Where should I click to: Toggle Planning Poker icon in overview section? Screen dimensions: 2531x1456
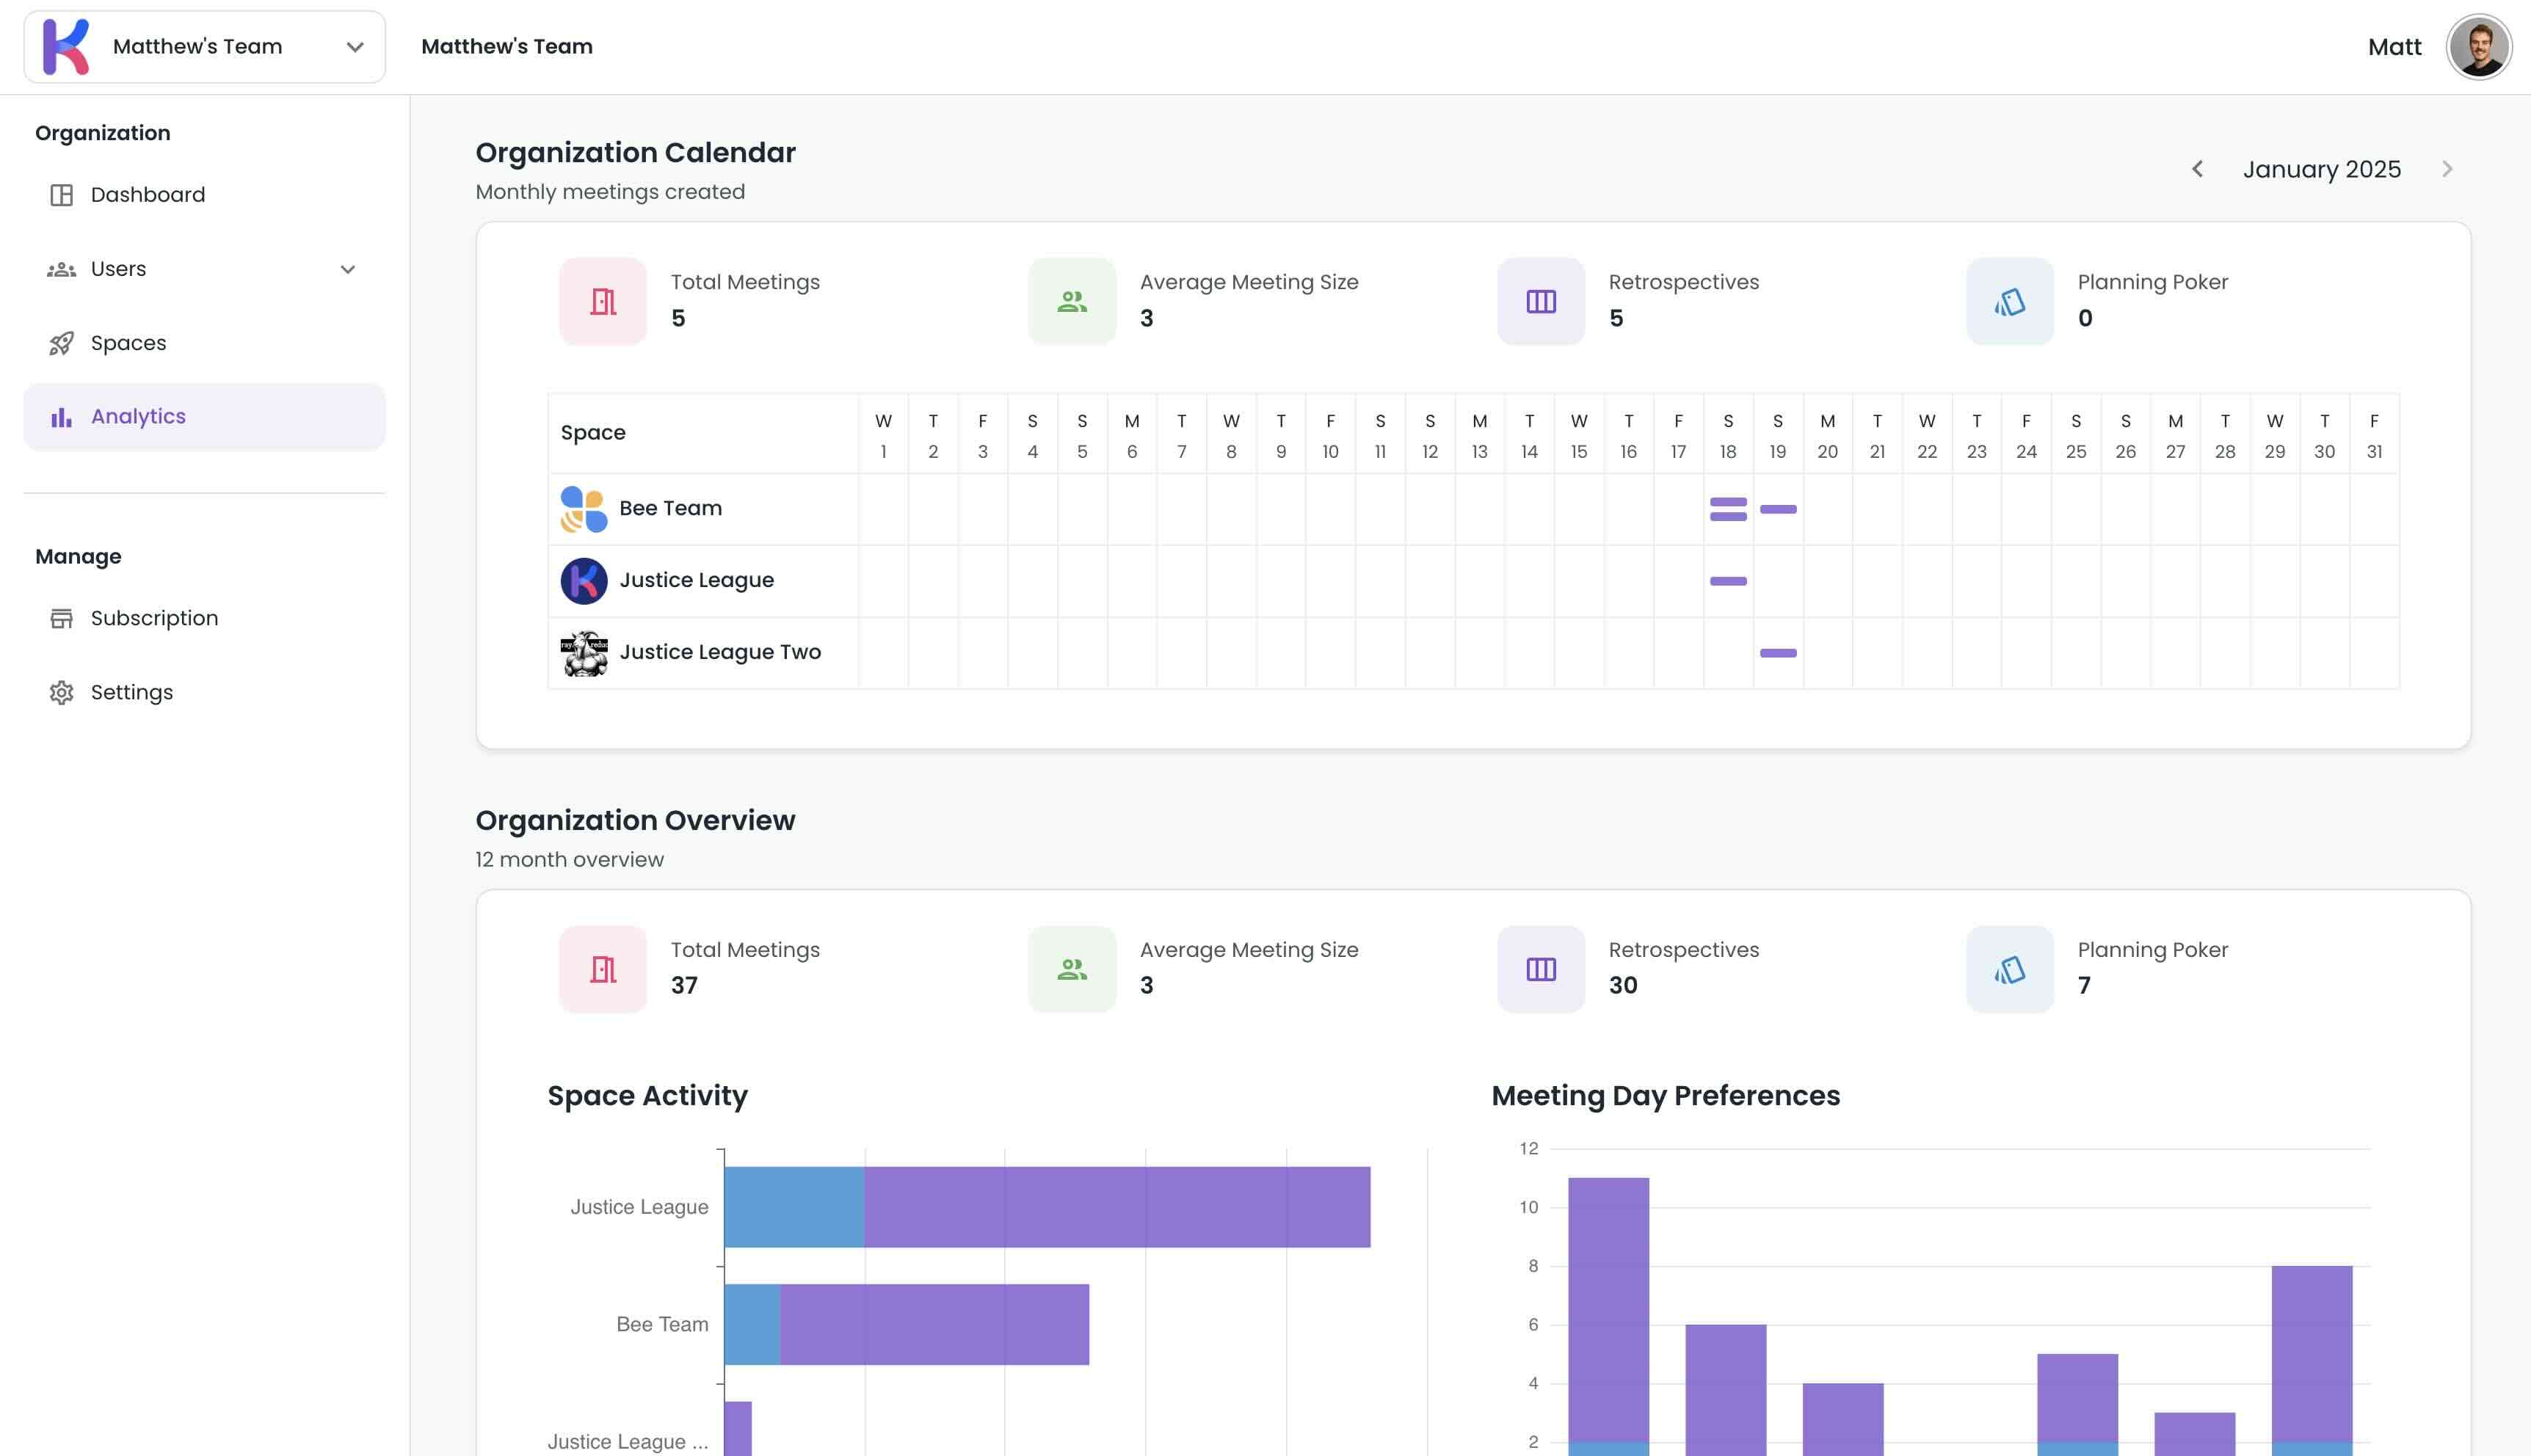2010,969
